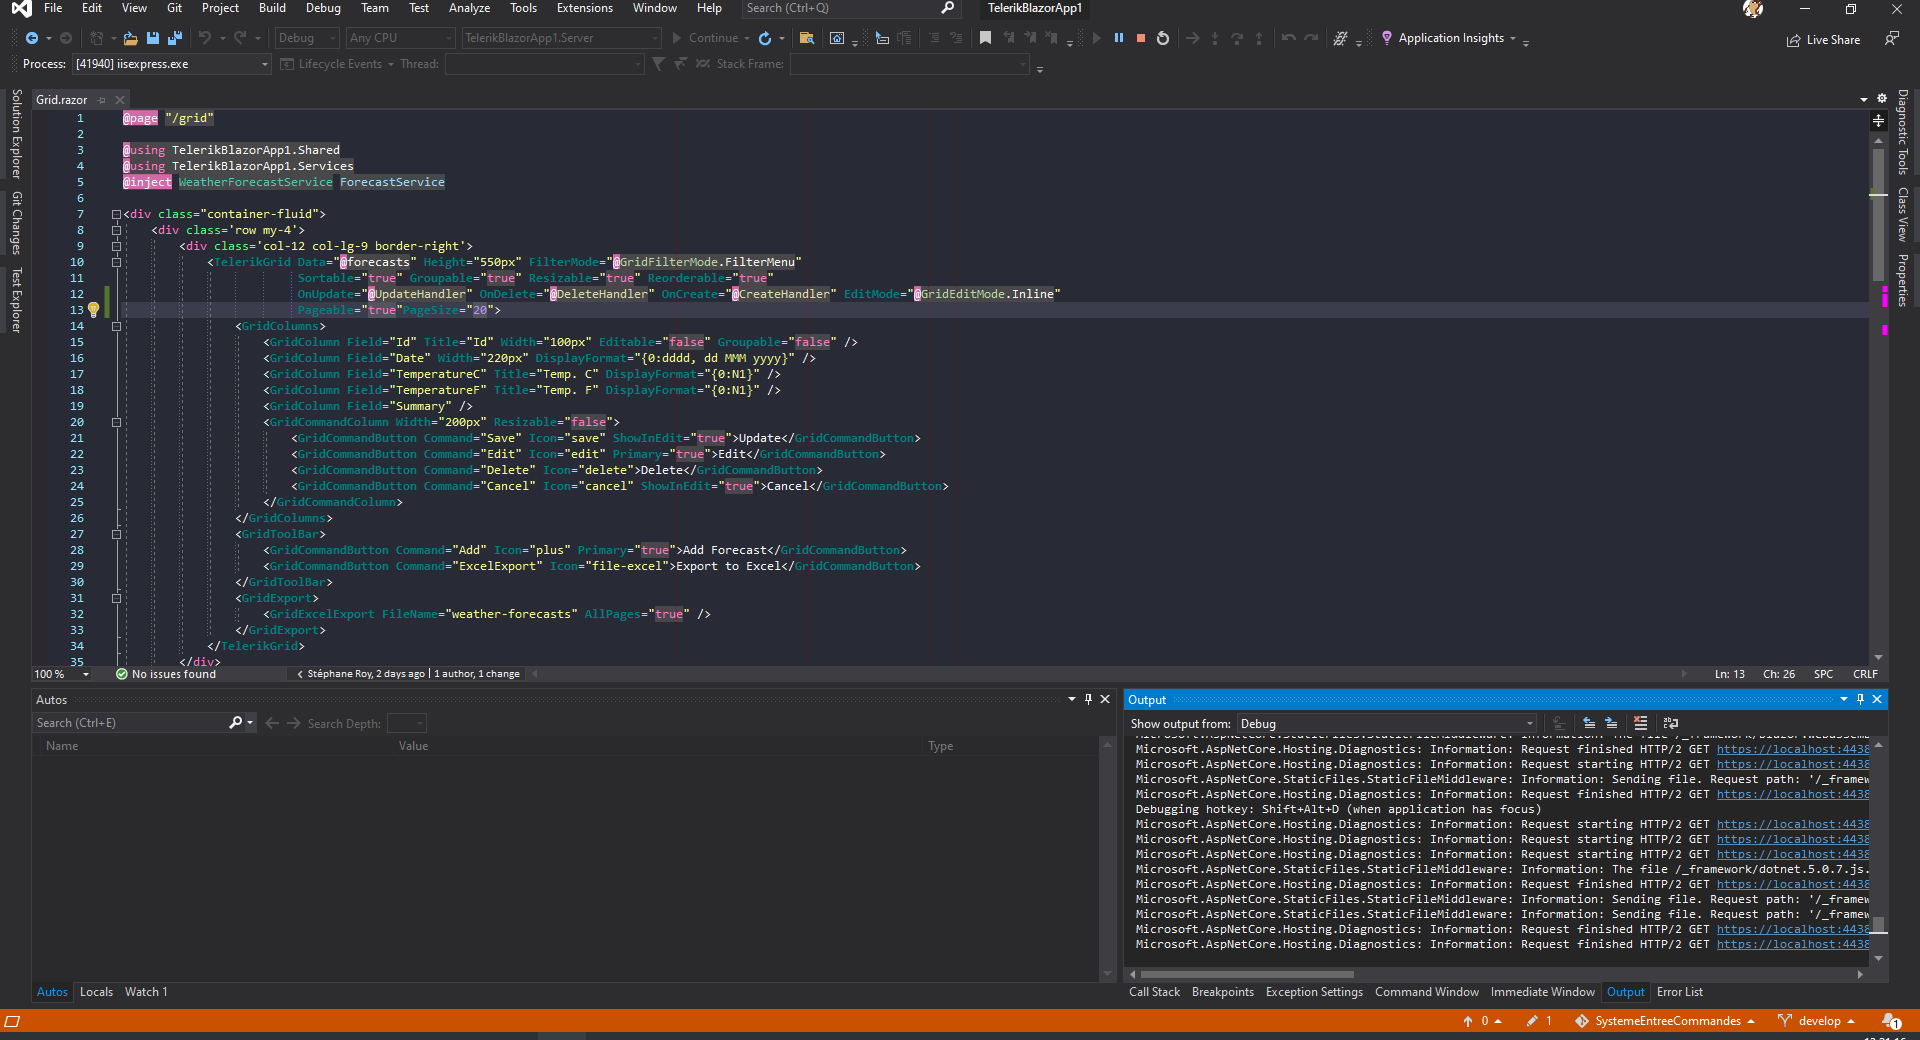Screen dimensions: 1920x1040
Task: Close the Grid.razor tab
Action: tap(120, 100)
